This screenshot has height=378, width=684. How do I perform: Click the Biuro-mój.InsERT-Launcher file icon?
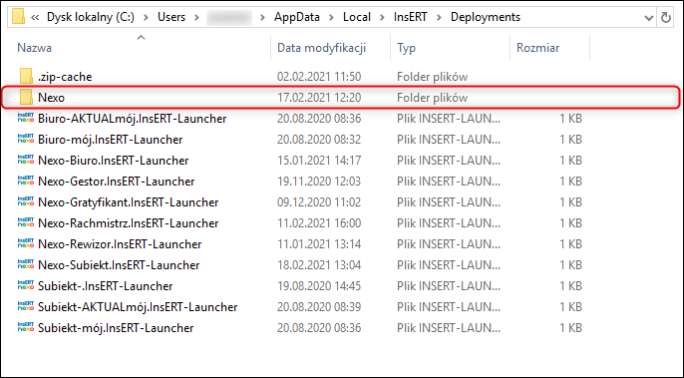(x=26, y=139)
